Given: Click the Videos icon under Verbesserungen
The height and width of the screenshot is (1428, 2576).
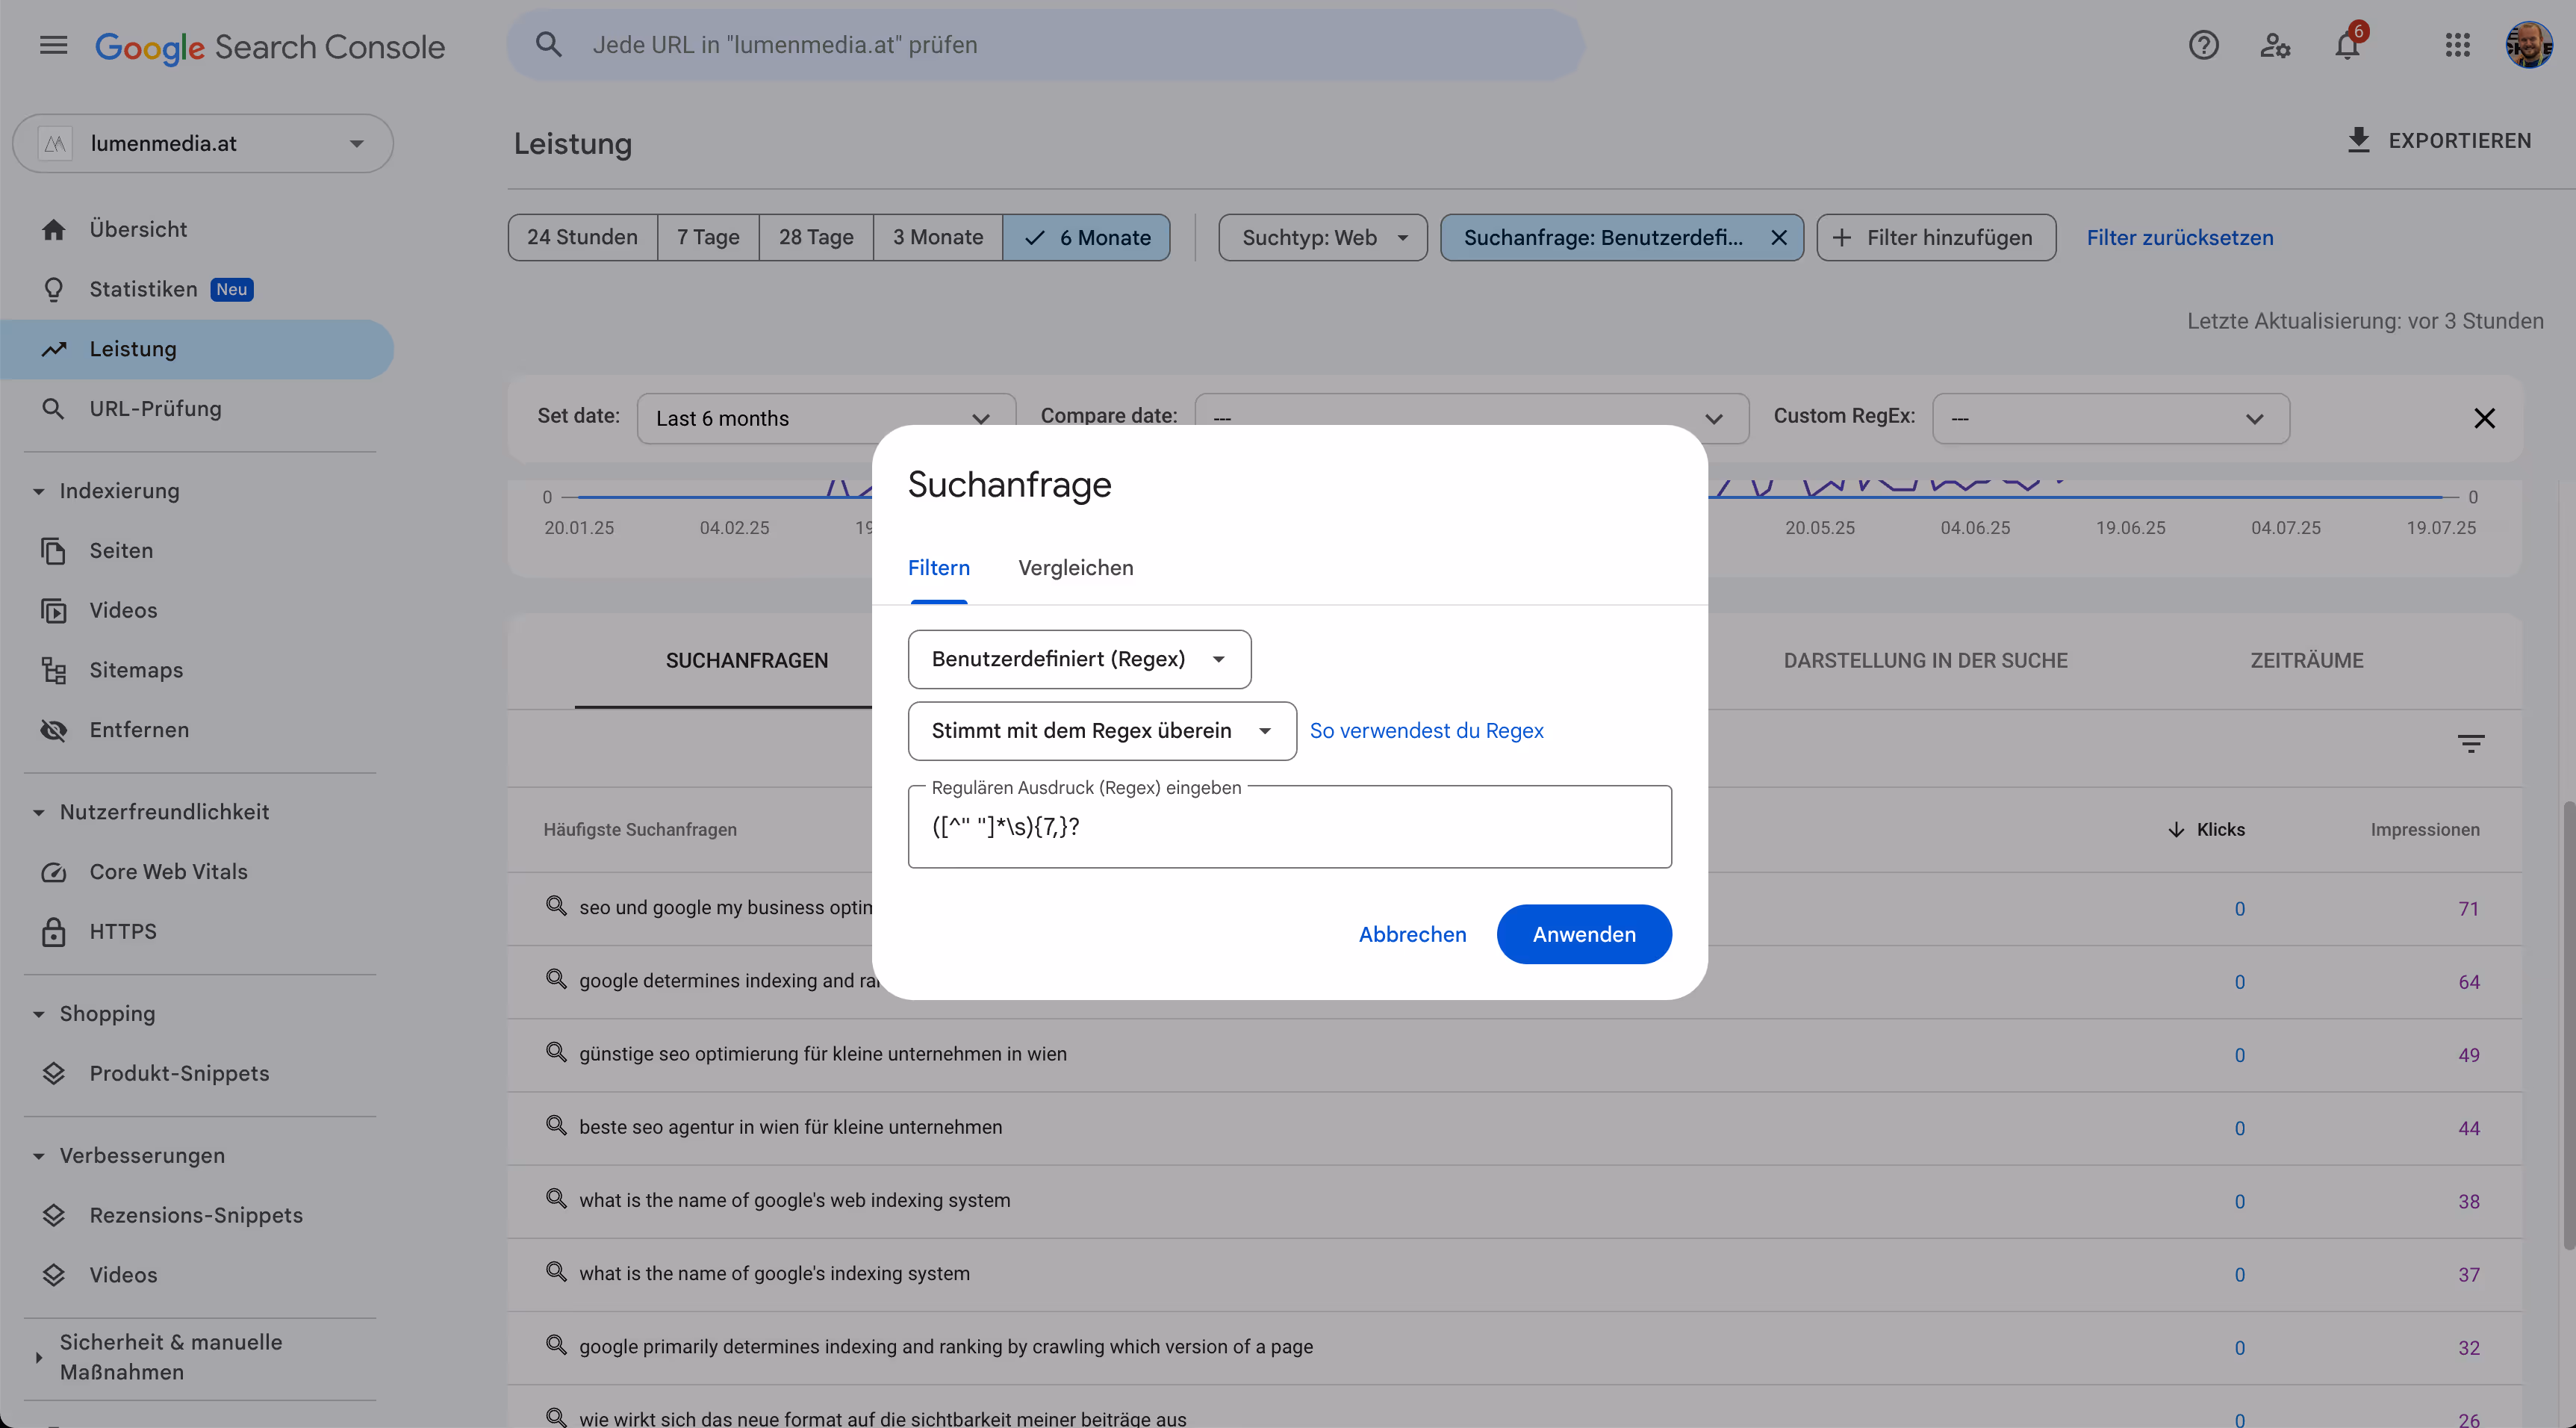Looking at the screenshot, I should pyautogui.click(x=54, y=1276).
